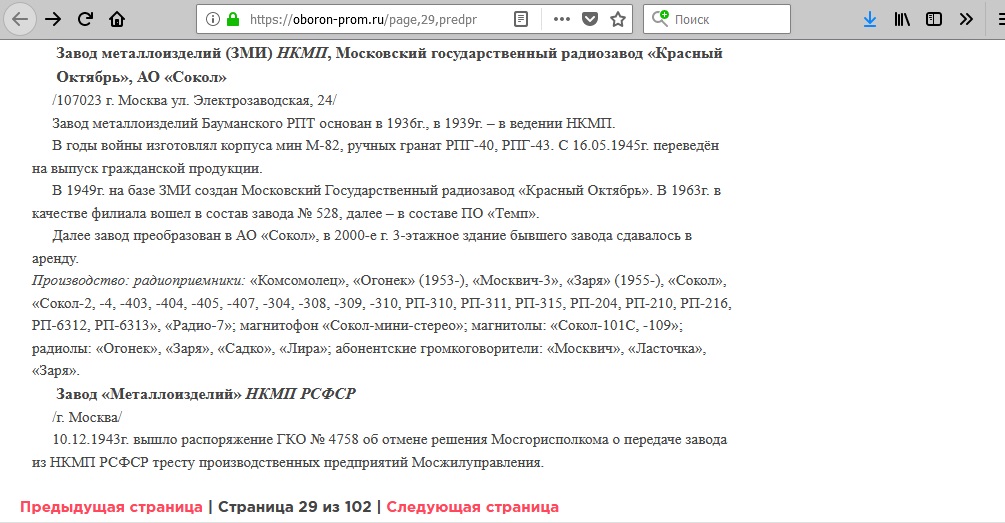This screenshot has width=1005, height=523.
Task: Toggle the sidebar view
Action: pyautogui.click(x=933, y=19)
